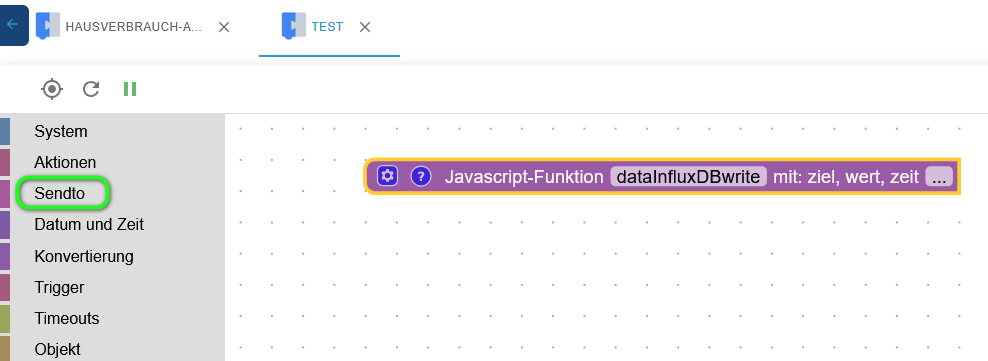Select the Javascript-Funktion block label
The height and width of the screenshot is (361, 988).
click(x=524, y=177)
